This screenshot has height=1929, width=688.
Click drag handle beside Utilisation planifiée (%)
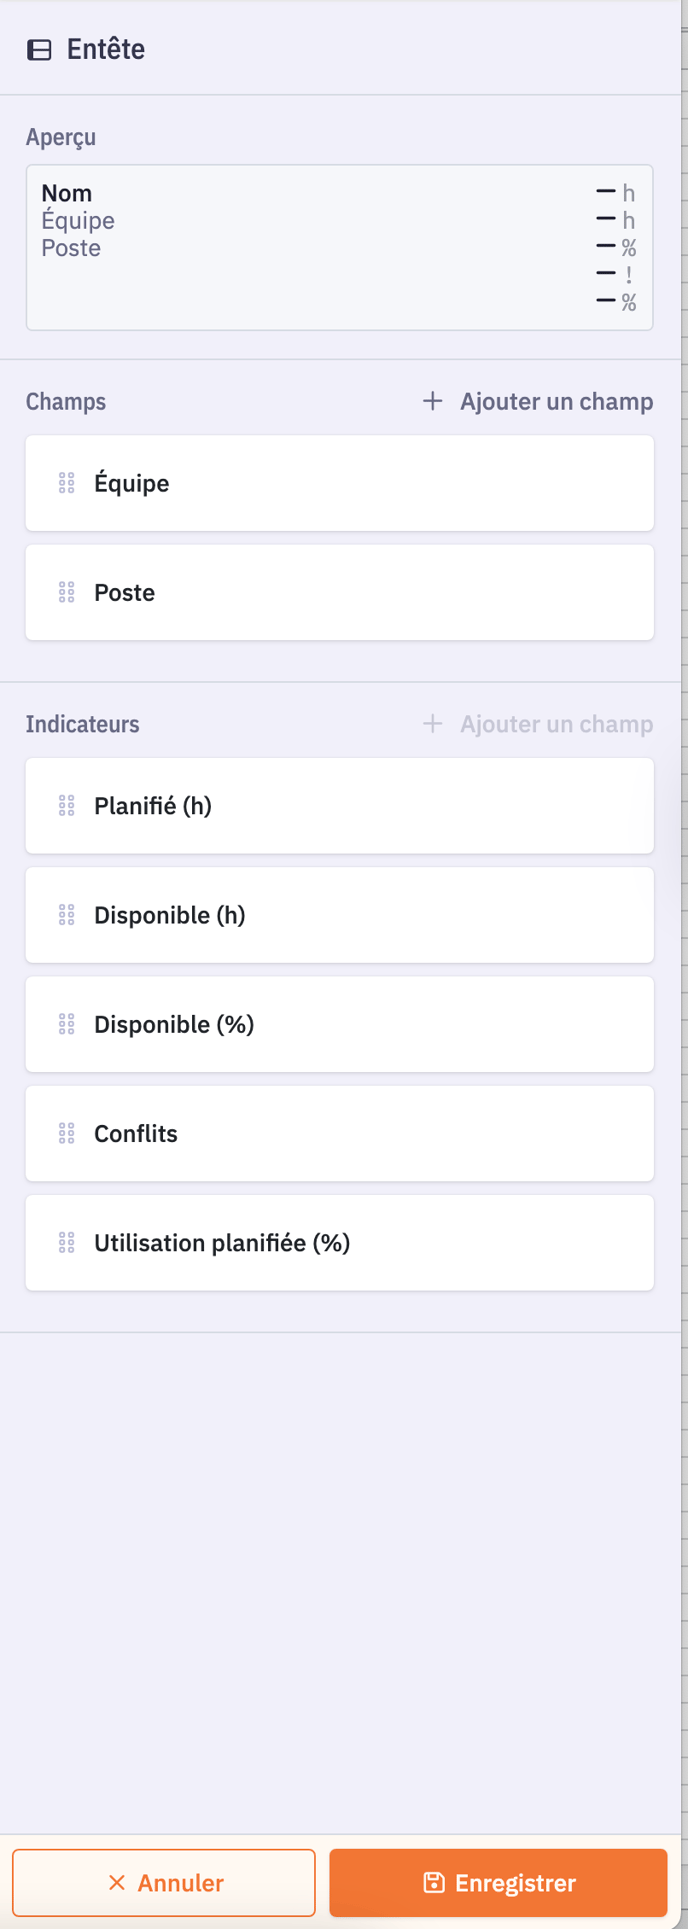[66, 1243]
